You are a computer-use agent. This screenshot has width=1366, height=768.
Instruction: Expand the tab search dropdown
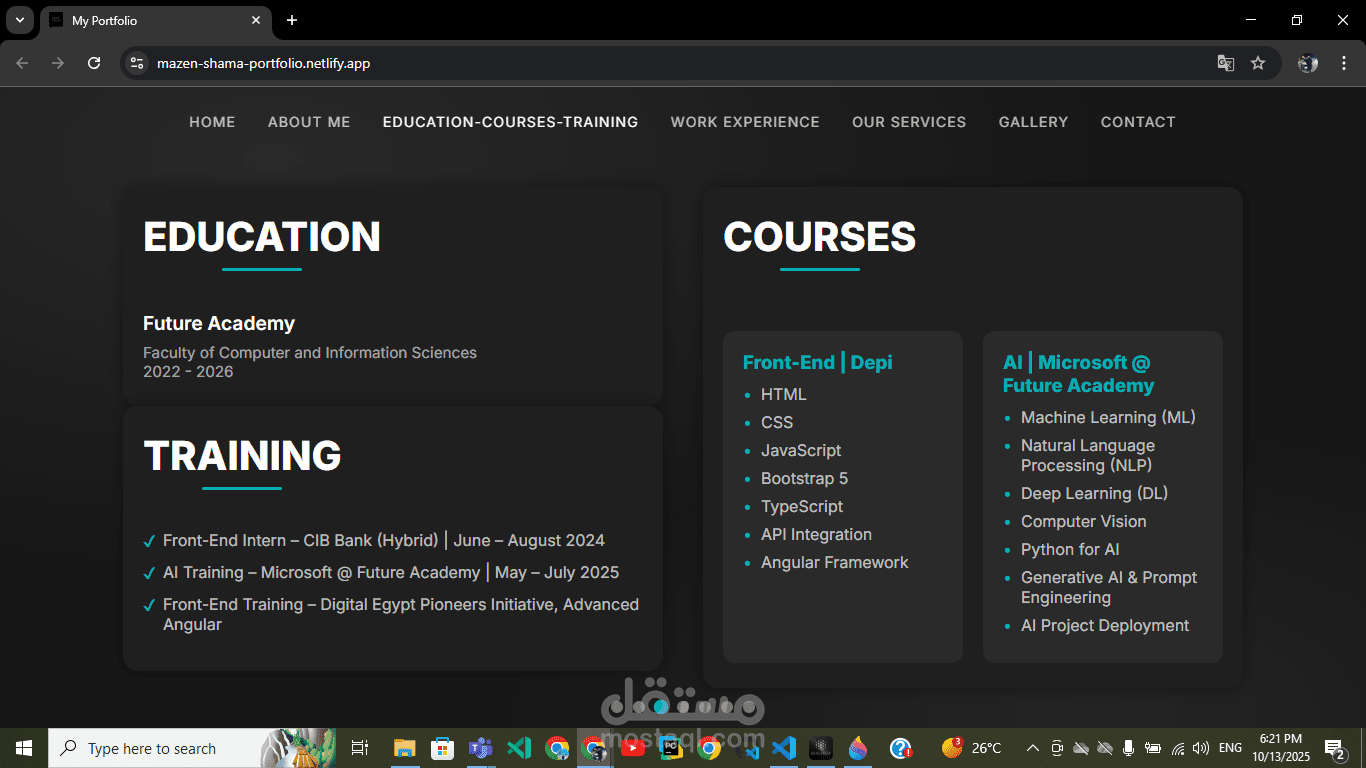[20, 20]
